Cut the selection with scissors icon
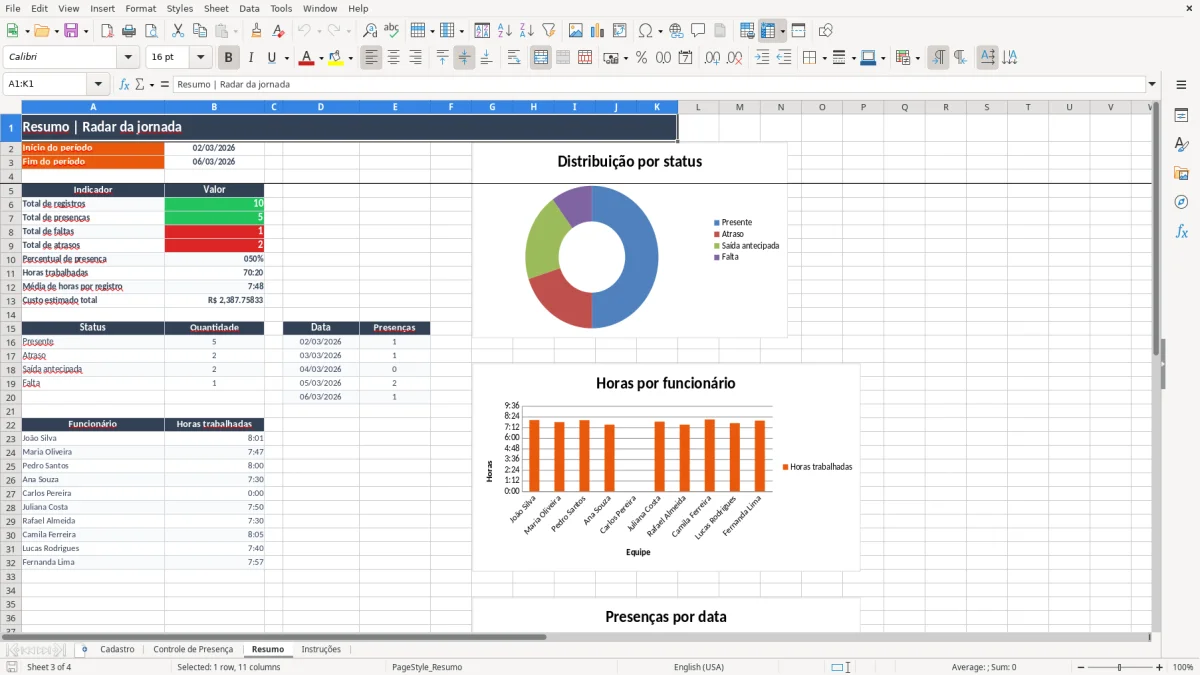The image size is (1200, 675). (178, 31)
